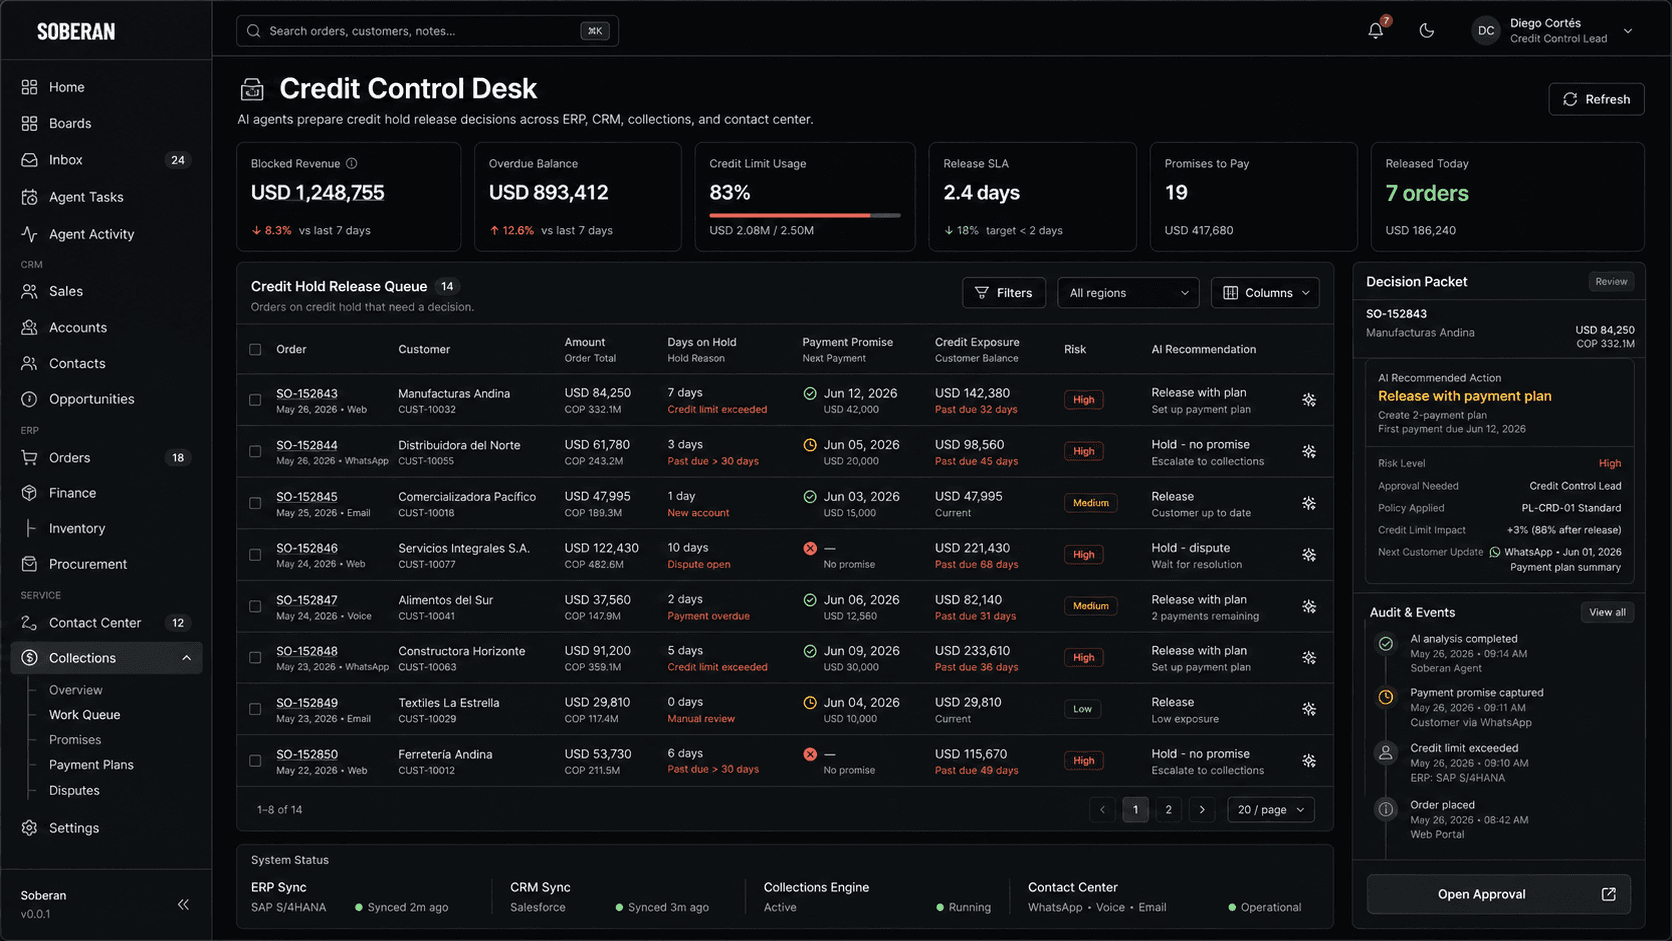This screenshot has height=941, width=1672.
Task: Go to next page arrow
Action: [x=1202, y=810]
